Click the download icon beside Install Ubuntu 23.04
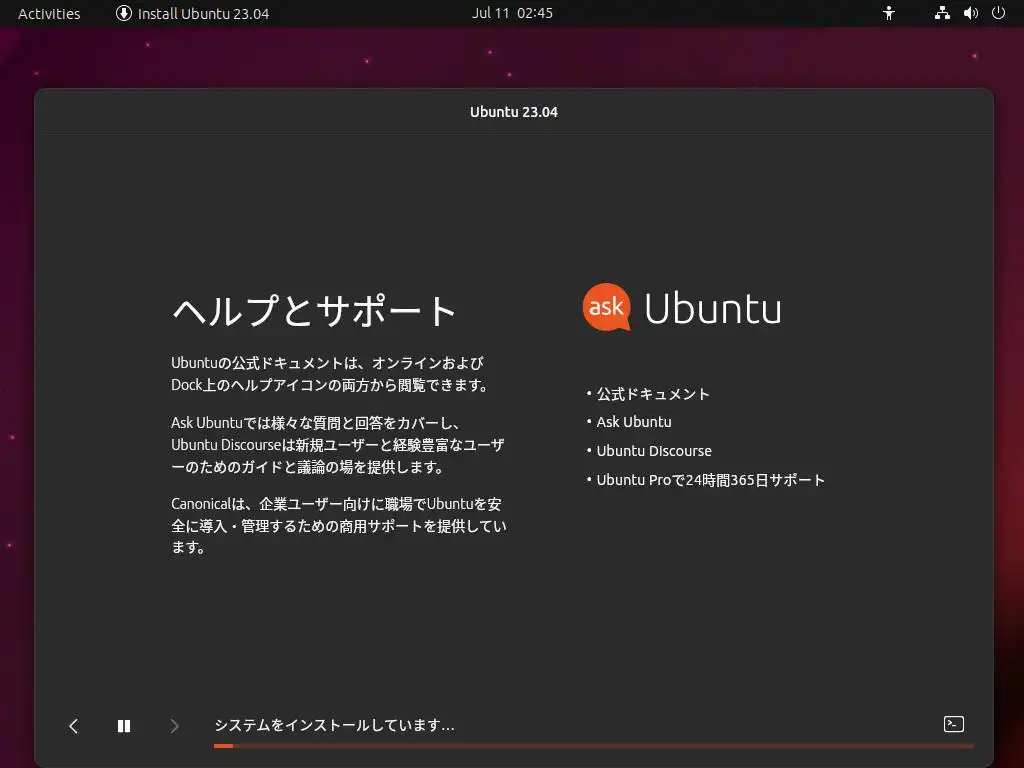The width and height of the screenshot is (1024, 768). (x=123, y=13)
